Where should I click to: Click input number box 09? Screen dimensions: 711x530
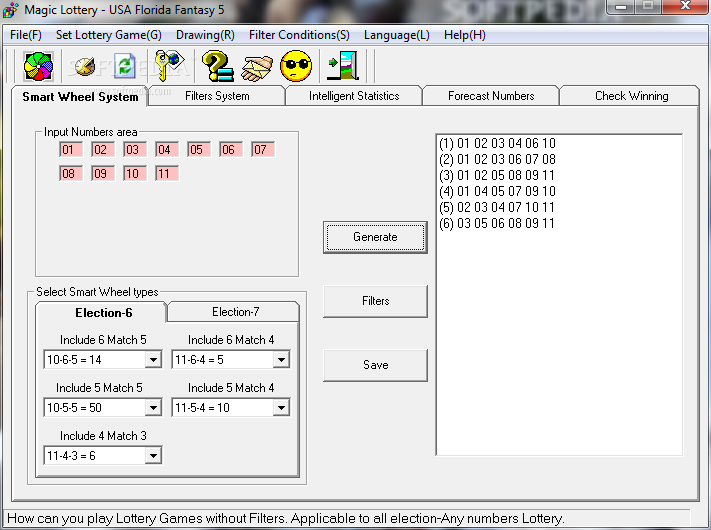coord(103,174)
